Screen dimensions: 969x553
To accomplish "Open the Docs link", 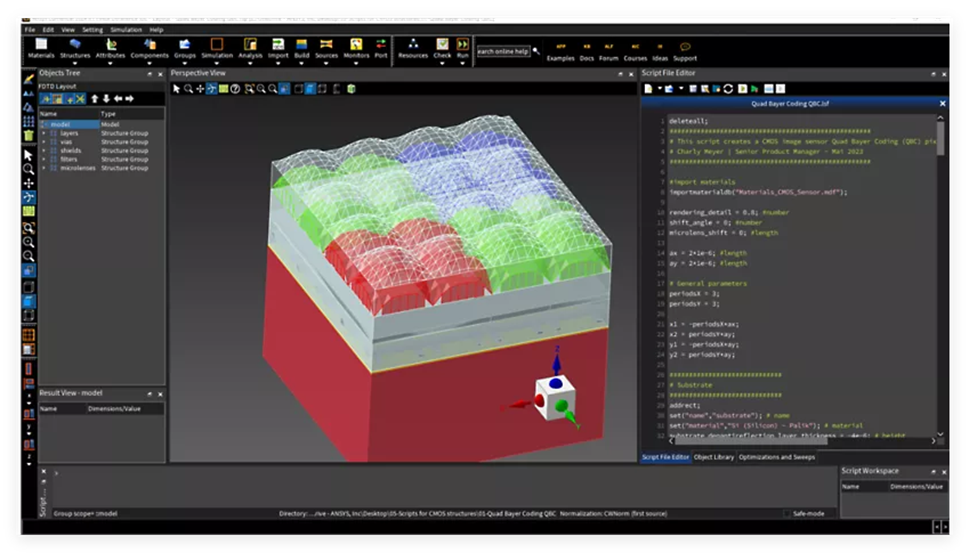I will point(586,53).
